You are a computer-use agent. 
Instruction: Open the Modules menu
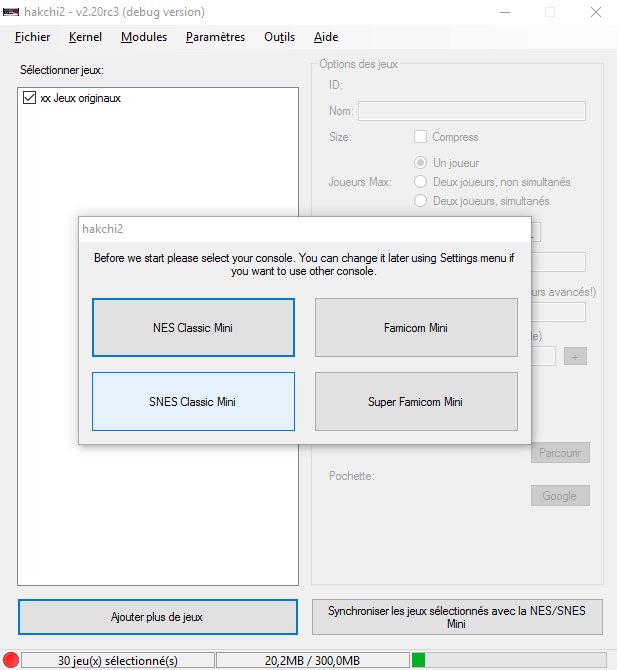(144, 37)
